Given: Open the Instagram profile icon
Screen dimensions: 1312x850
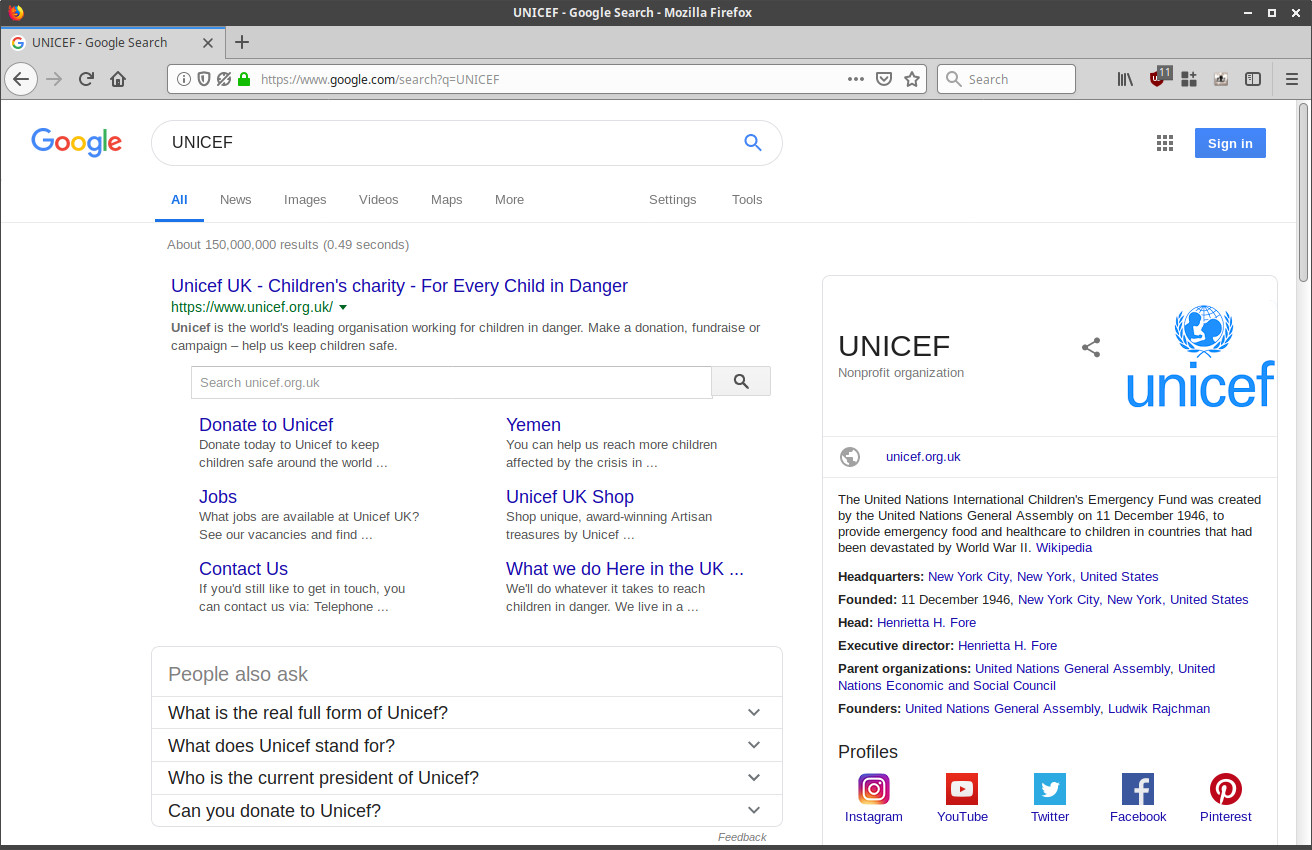Looking at the screenshot, I should (x=873, y=789).
